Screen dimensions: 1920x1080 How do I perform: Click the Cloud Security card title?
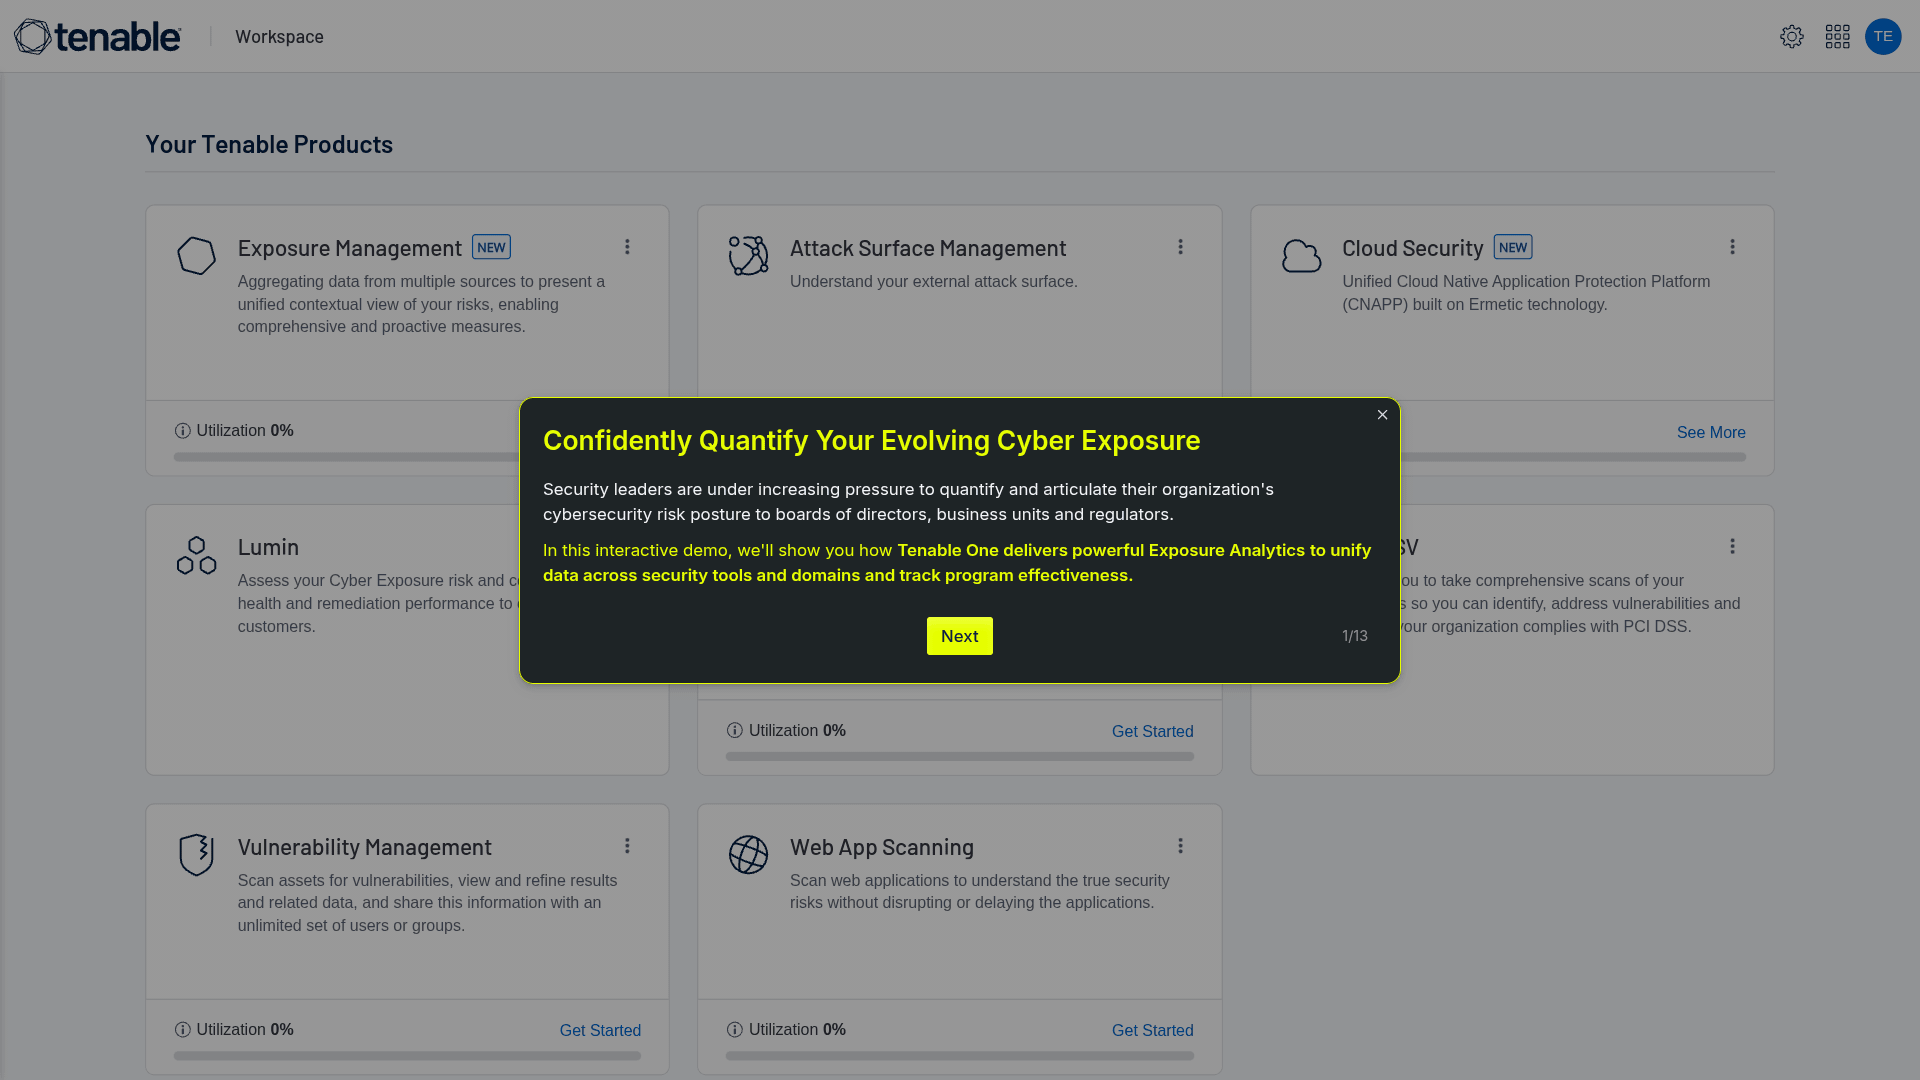point(1412,248)
